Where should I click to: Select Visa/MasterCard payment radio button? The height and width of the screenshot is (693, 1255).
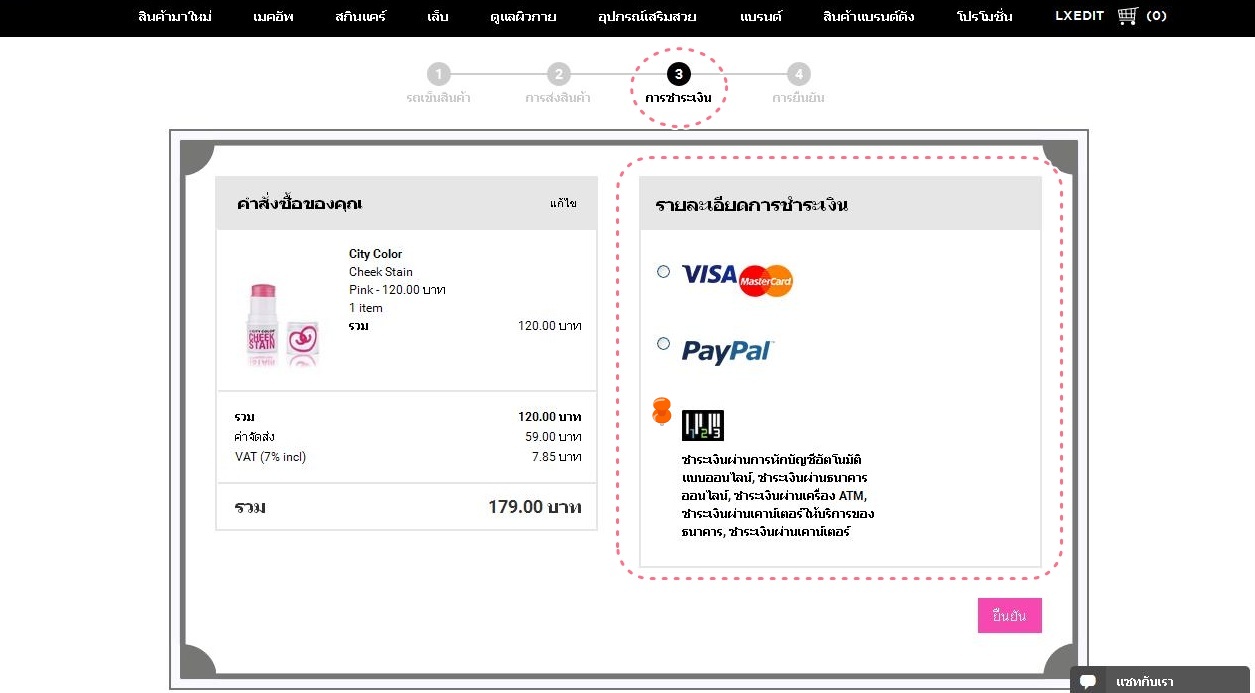663,271
